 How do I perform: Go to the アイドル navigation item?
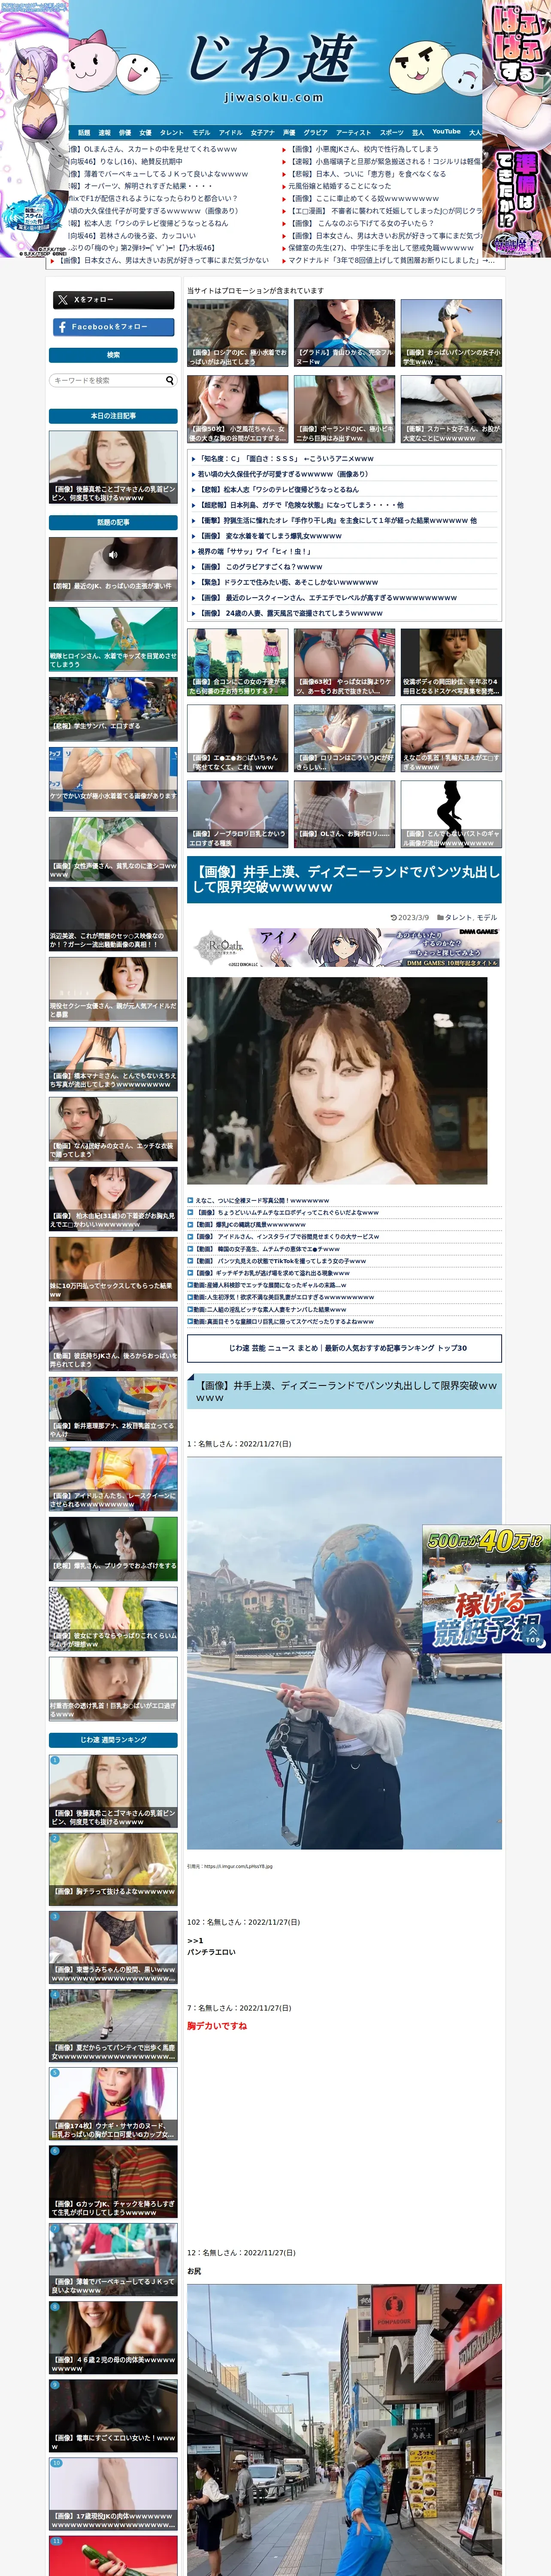pyautogui.click(x=230, y=132)
